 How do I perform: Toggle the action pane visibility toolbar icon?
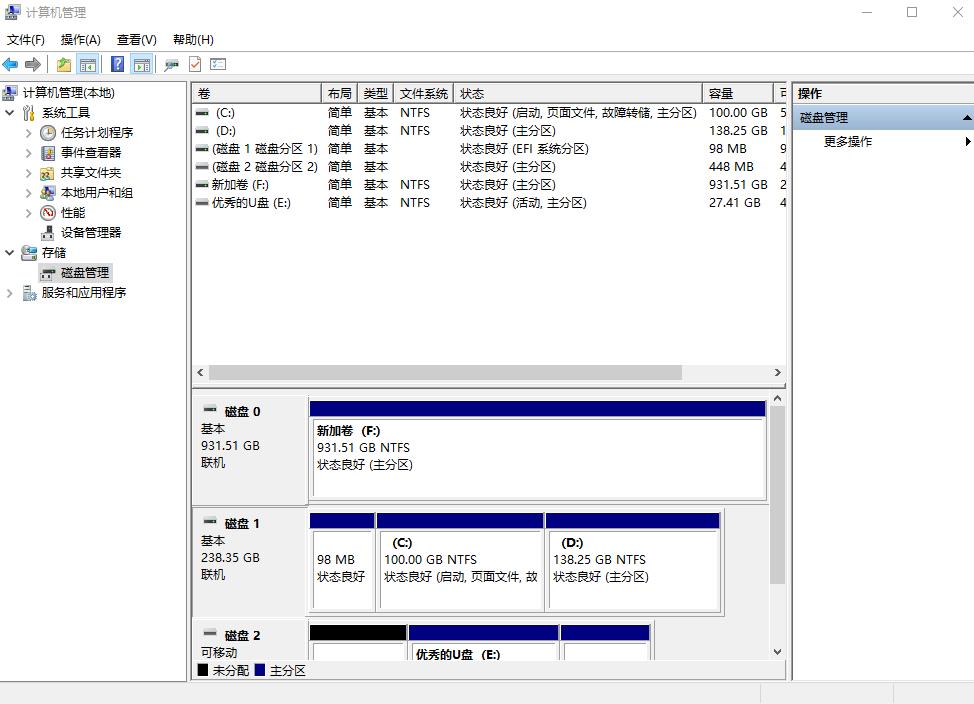(x=142, y=64)
